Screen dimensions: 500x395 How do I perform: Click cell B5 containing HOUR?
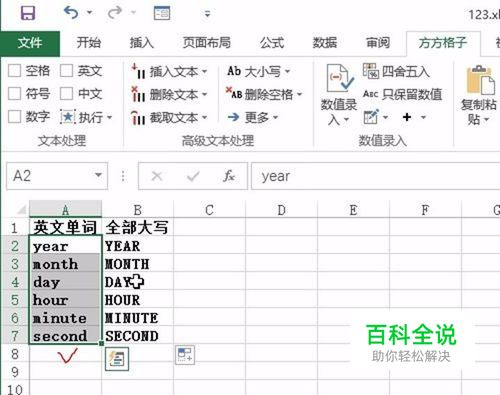(138, 300)
